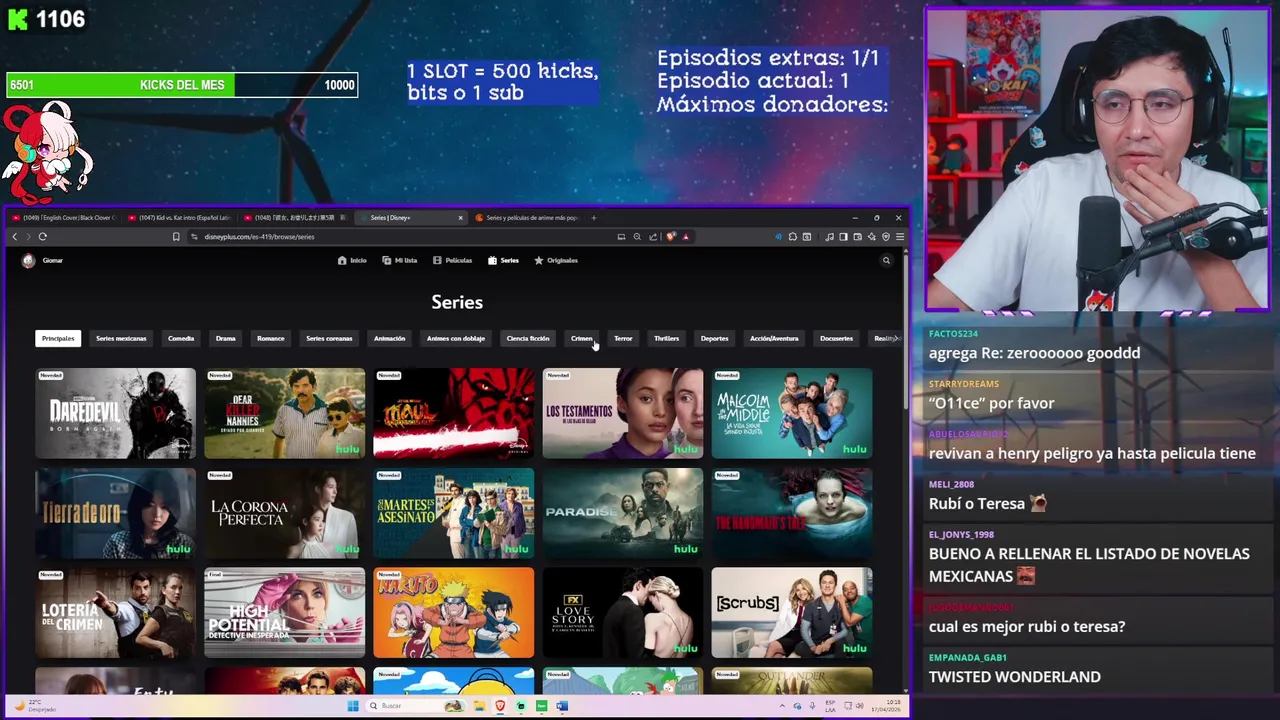This screenshot has width=1280, height=720.
Task: Click the browser back arrow
Action: pyautogui.click(x=15, y=237)
